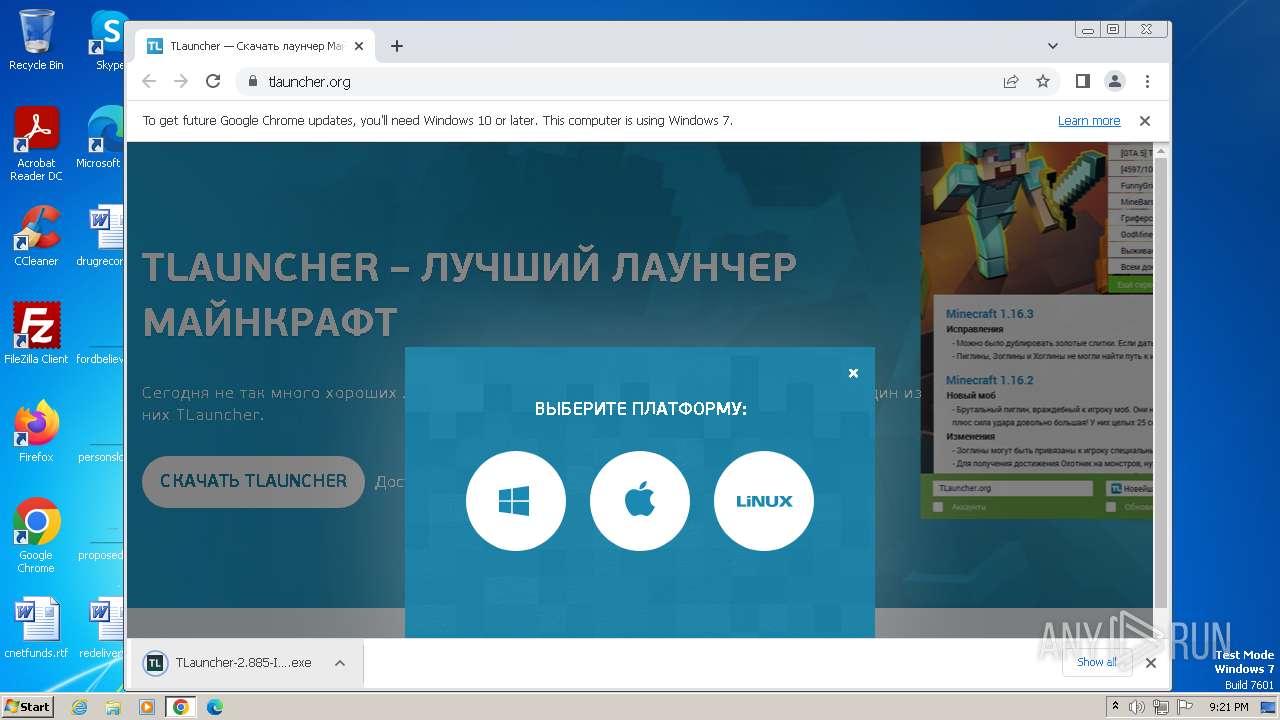This screenshot has height=720, width=1280.
Task: Click the taskbar clock 9:21 PM
Action: point(1229,707)
